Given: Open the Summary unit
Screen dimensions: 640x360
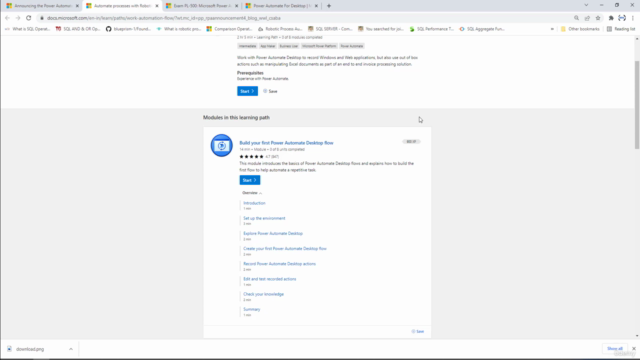Looking at the screenshot, I should tap(251, 309).
